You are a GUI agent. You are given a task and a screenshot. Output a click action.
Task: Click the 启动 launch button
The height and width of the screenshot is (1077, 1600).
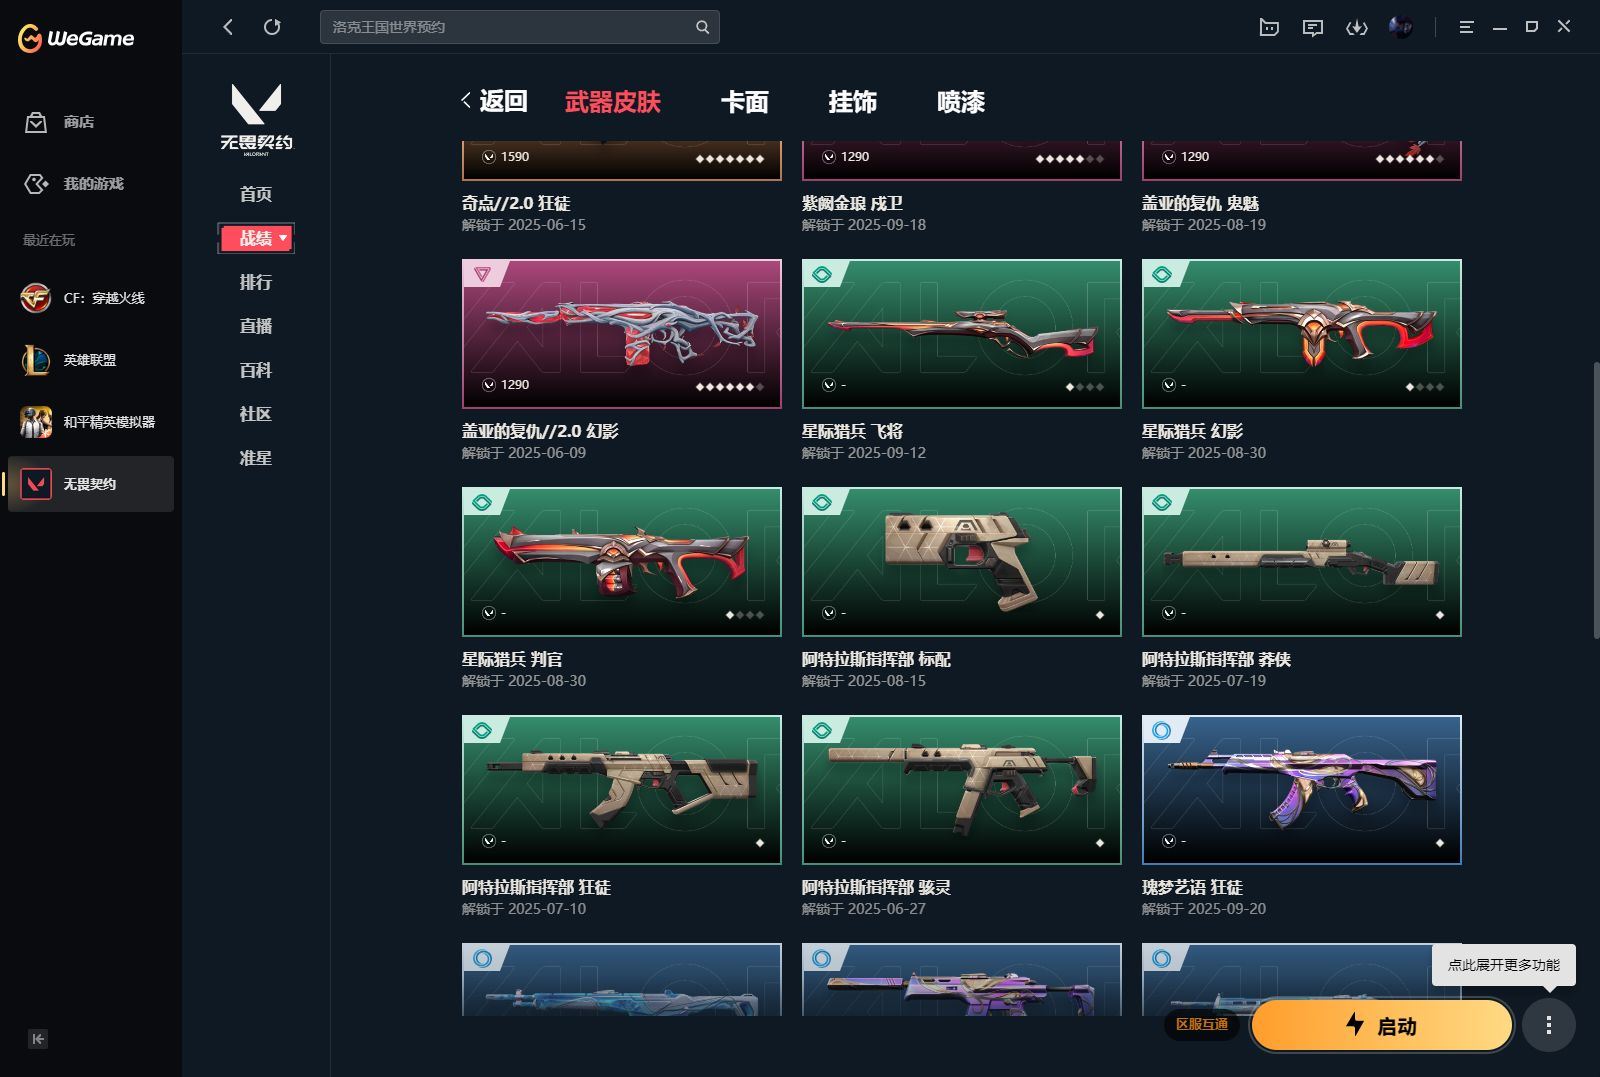click(x=1381, y=1025)
